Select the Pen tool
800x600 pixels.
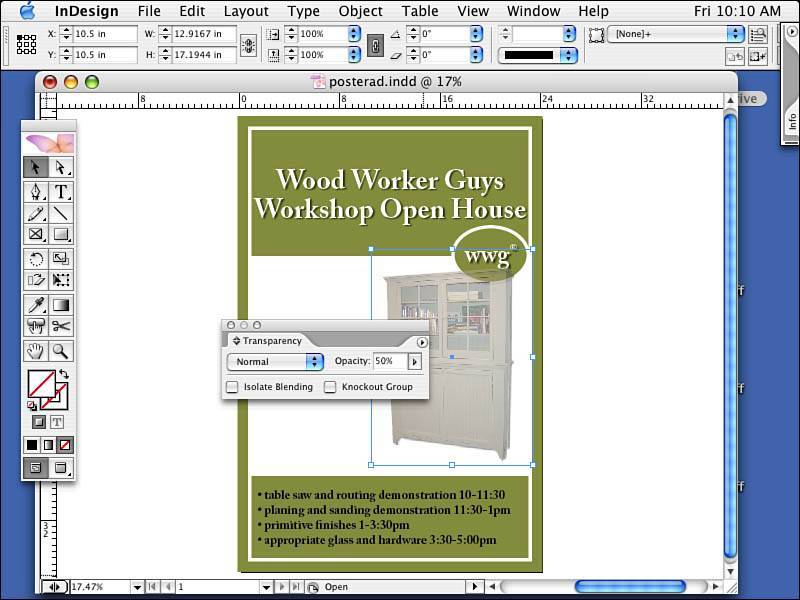pyautogui.click(x=36, y=192)
